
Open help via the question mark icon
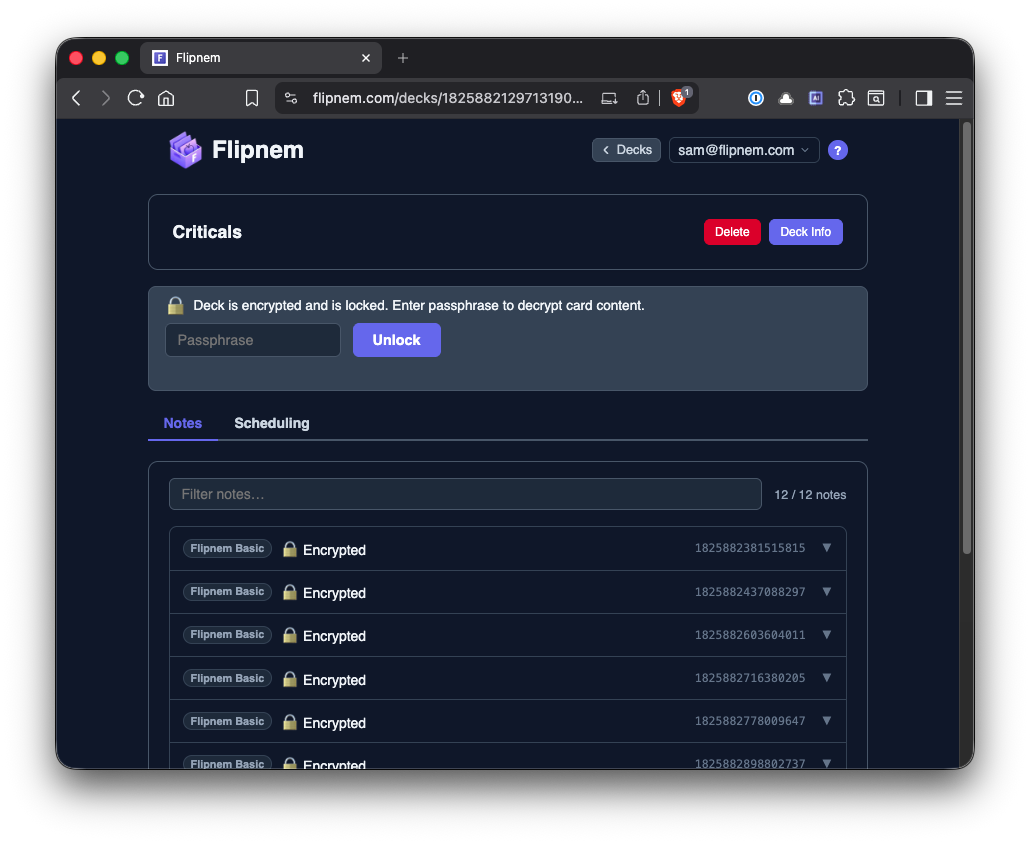[838, 150]
